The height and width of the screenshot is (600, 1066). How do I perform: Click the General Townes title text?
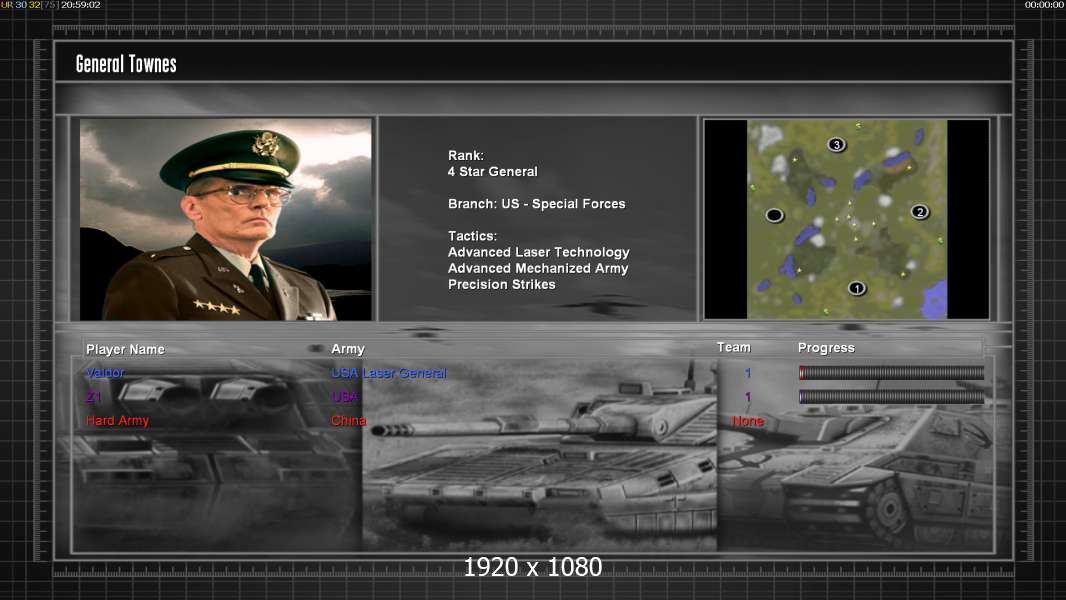coord(126,64)
